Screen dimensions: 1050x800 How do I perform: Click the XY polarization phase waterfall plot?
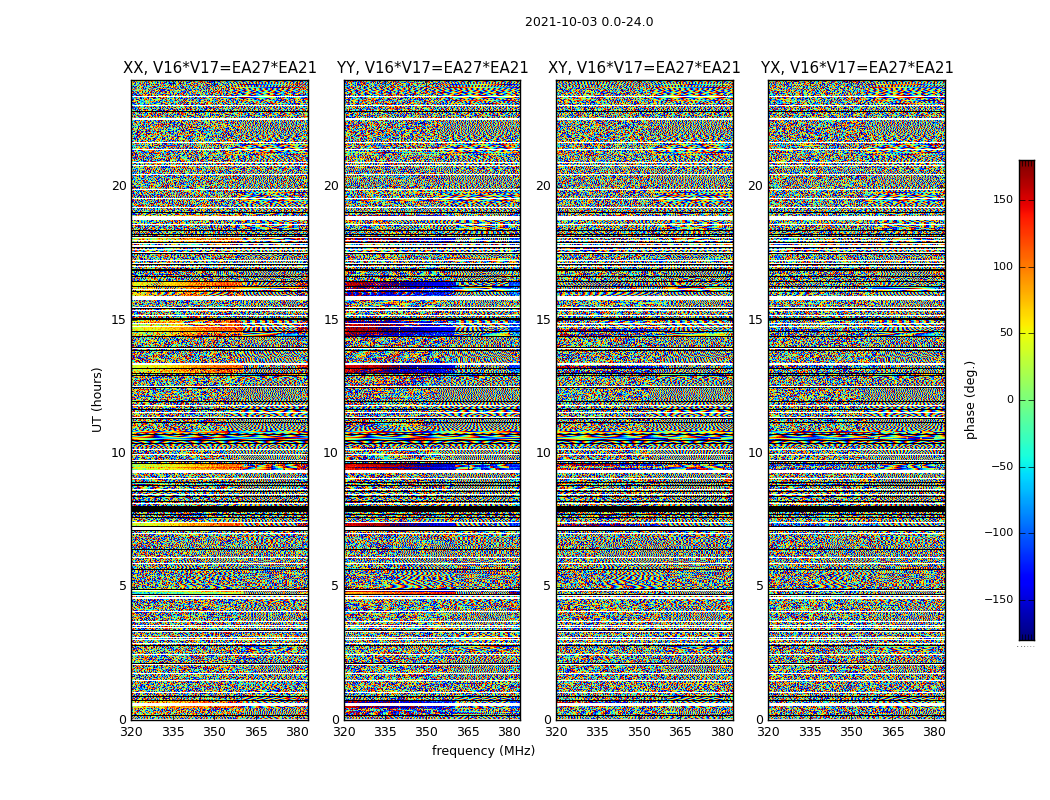645,400
